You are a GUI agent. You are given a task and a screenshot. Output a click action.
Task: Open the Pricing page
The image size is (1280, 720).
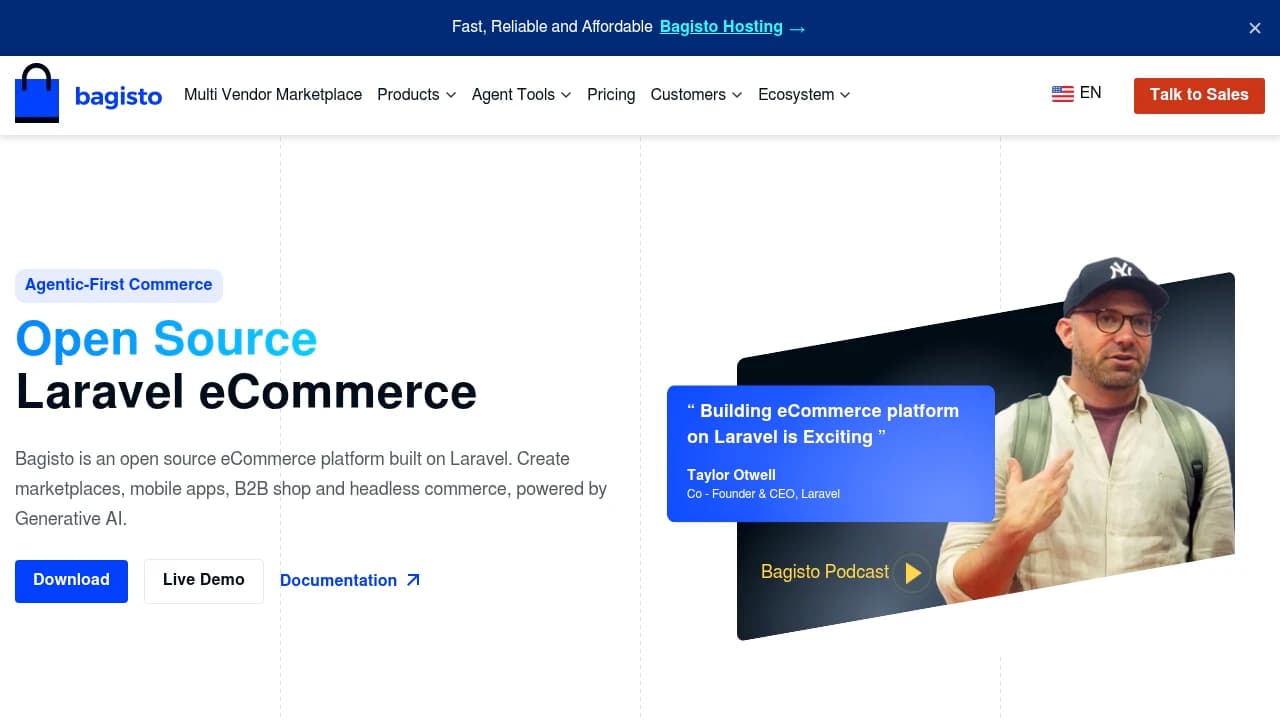611,95
